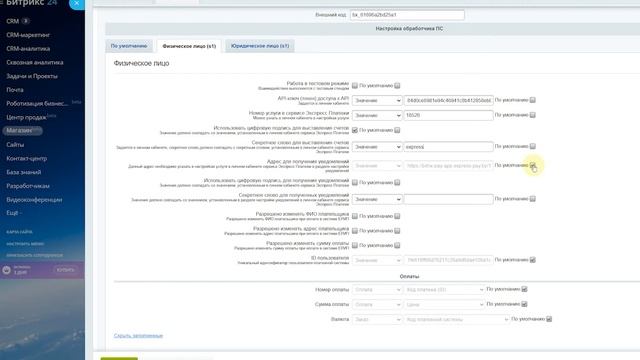Open CRM-маркетинг in the left menu
This screenshot has height=360, width=640.
point(28,35)
